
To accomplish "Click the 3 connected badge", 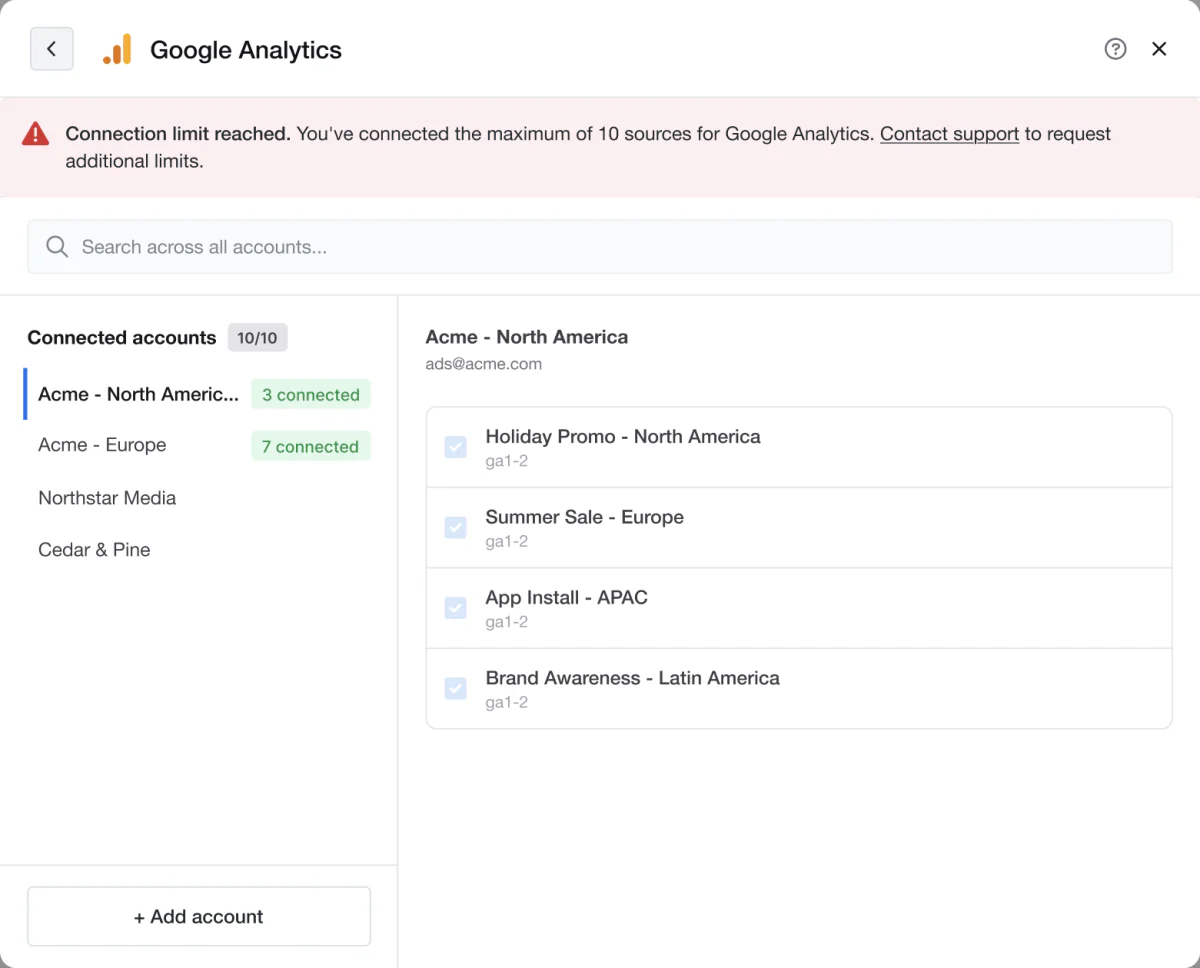I will pos(310,395).
